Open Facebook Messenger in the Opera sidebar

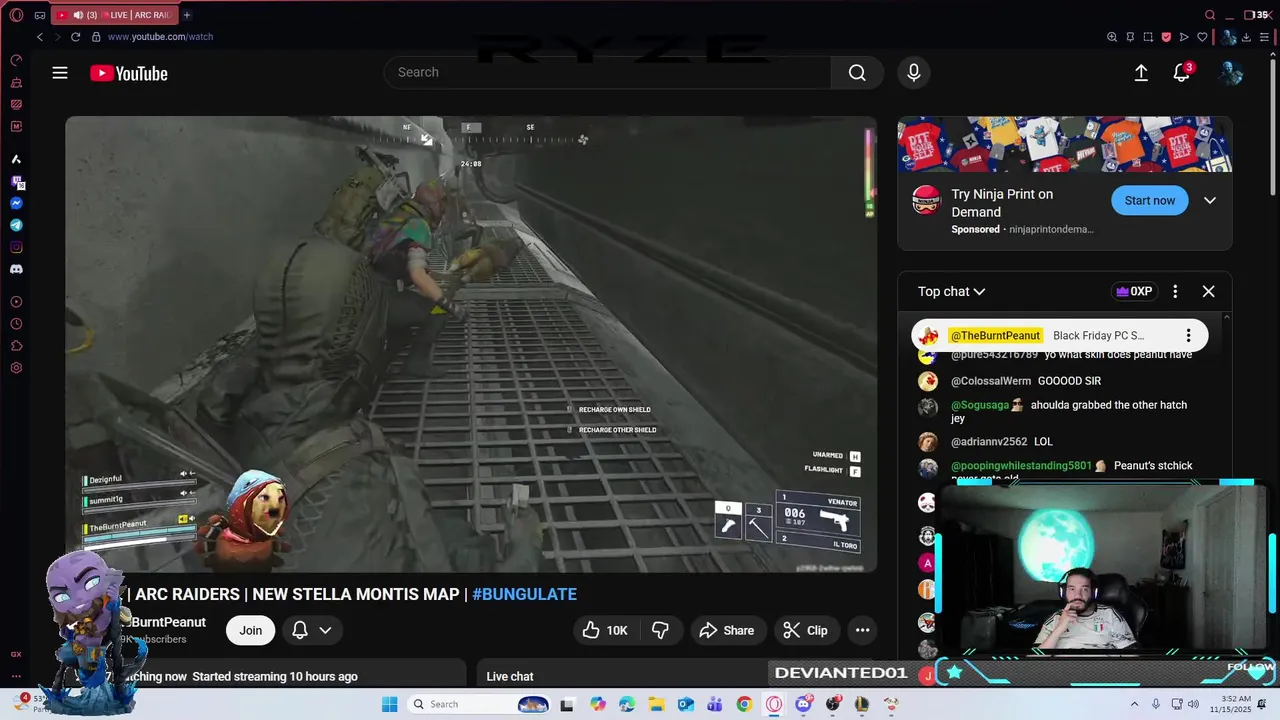pos(16,203)
